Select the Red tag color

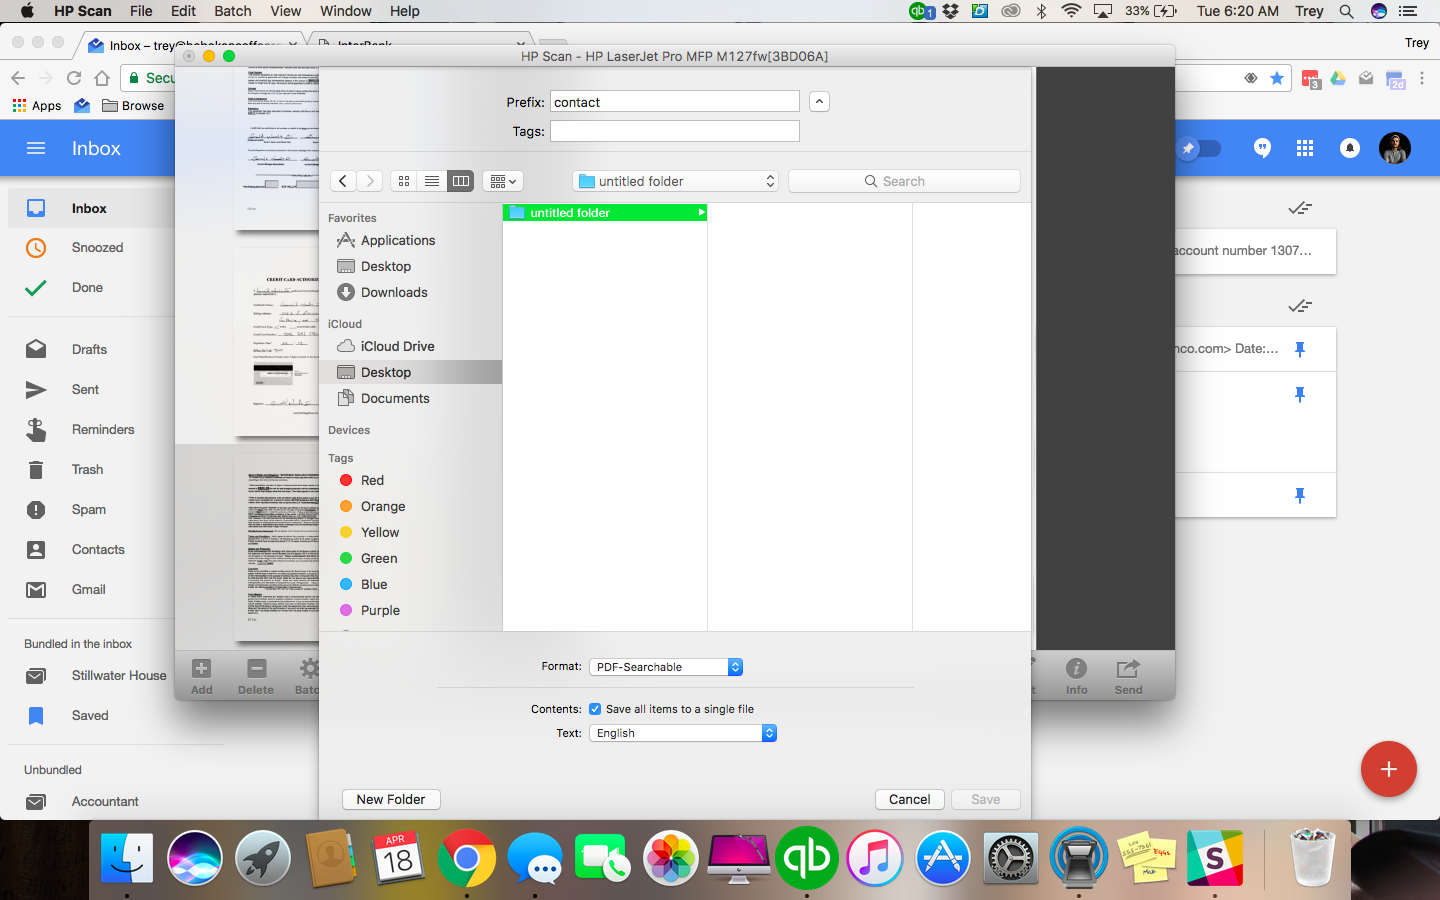[371, 480]
